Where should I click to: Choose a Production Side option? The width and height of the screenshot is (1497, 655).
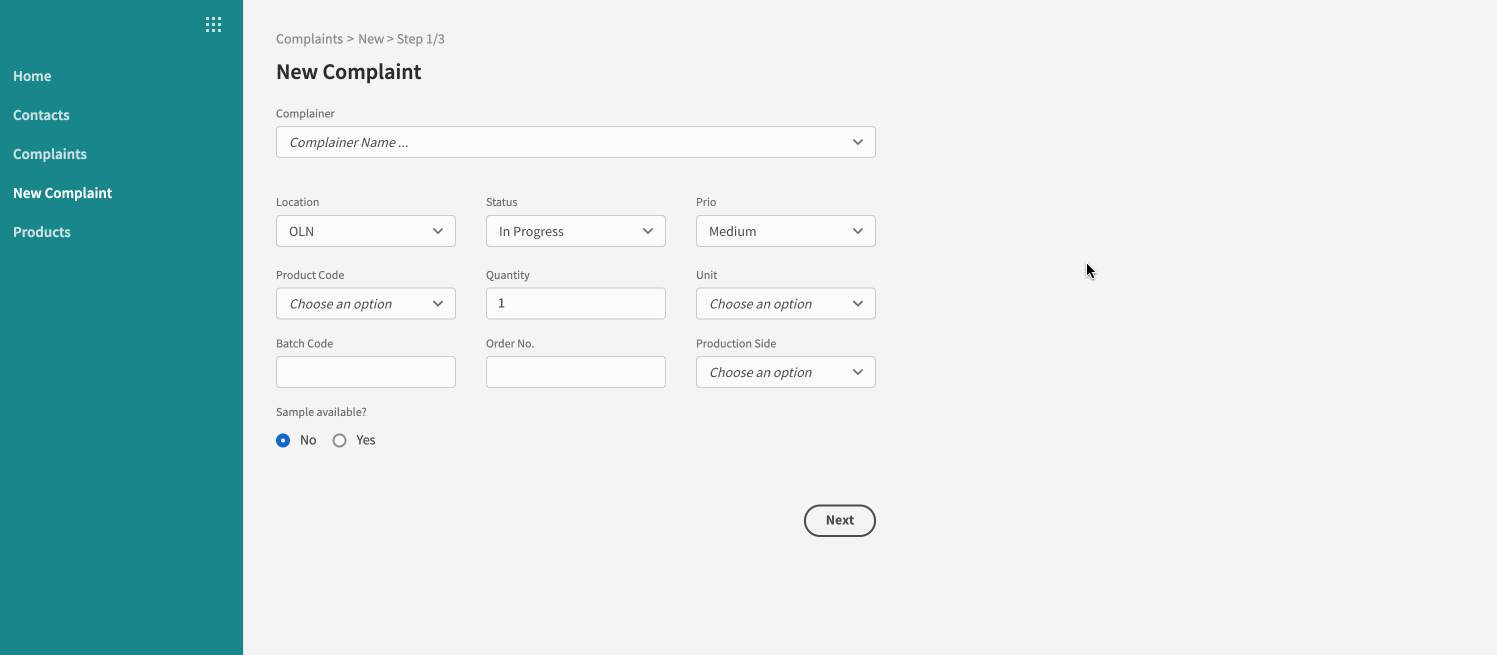785,372
